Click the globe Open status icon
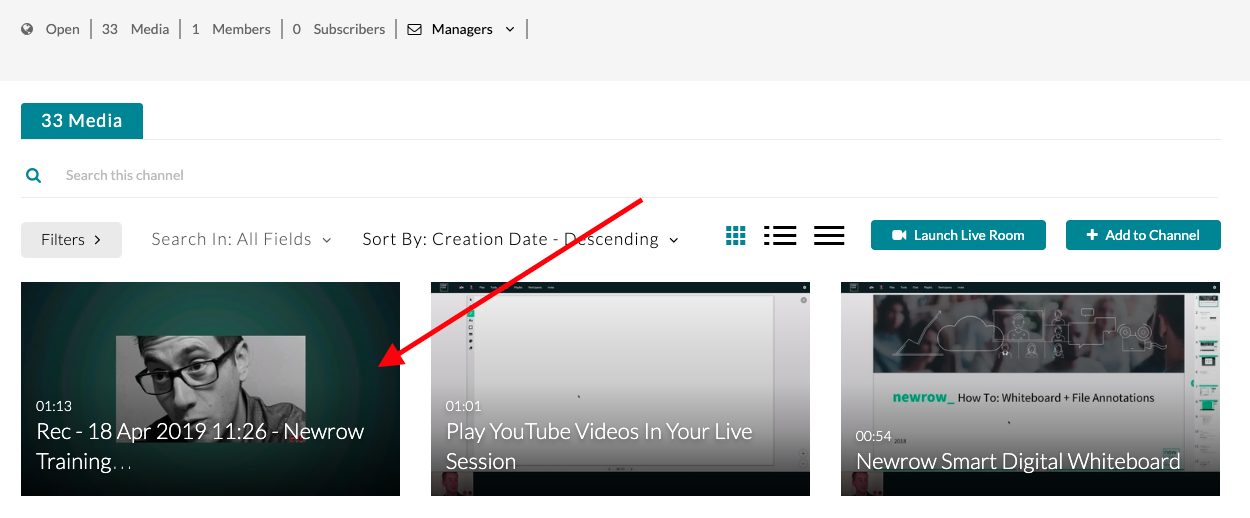 [28, 29]
